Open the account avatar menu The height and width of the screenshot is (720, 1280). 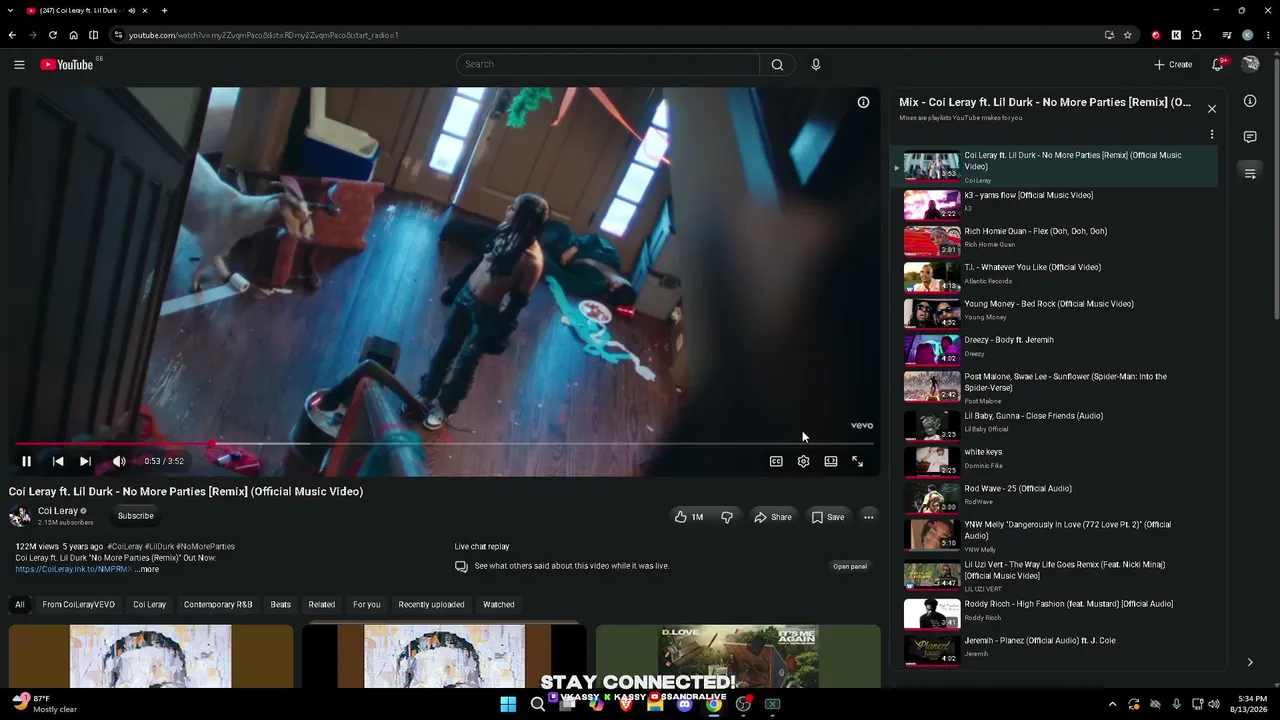tap(1250, 65)
